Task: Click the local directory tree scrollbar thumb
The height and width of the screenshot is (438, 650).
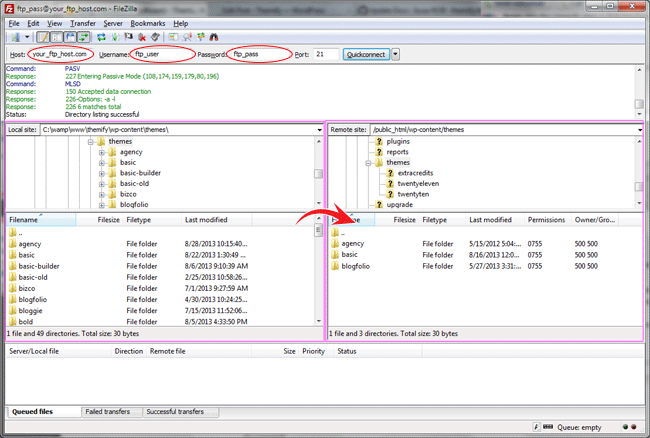Action: tap(318, 173)
